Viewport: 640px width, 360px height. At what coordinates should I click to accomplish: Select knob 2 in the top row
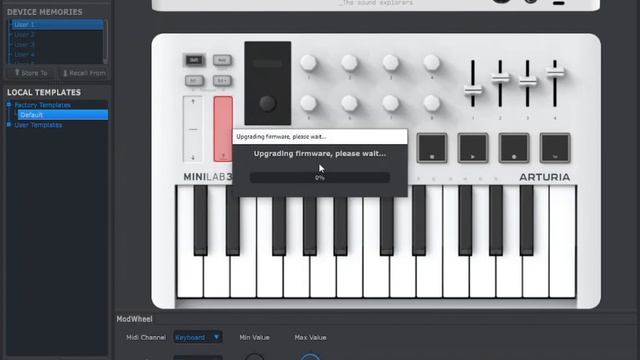[x=349, y=62]
